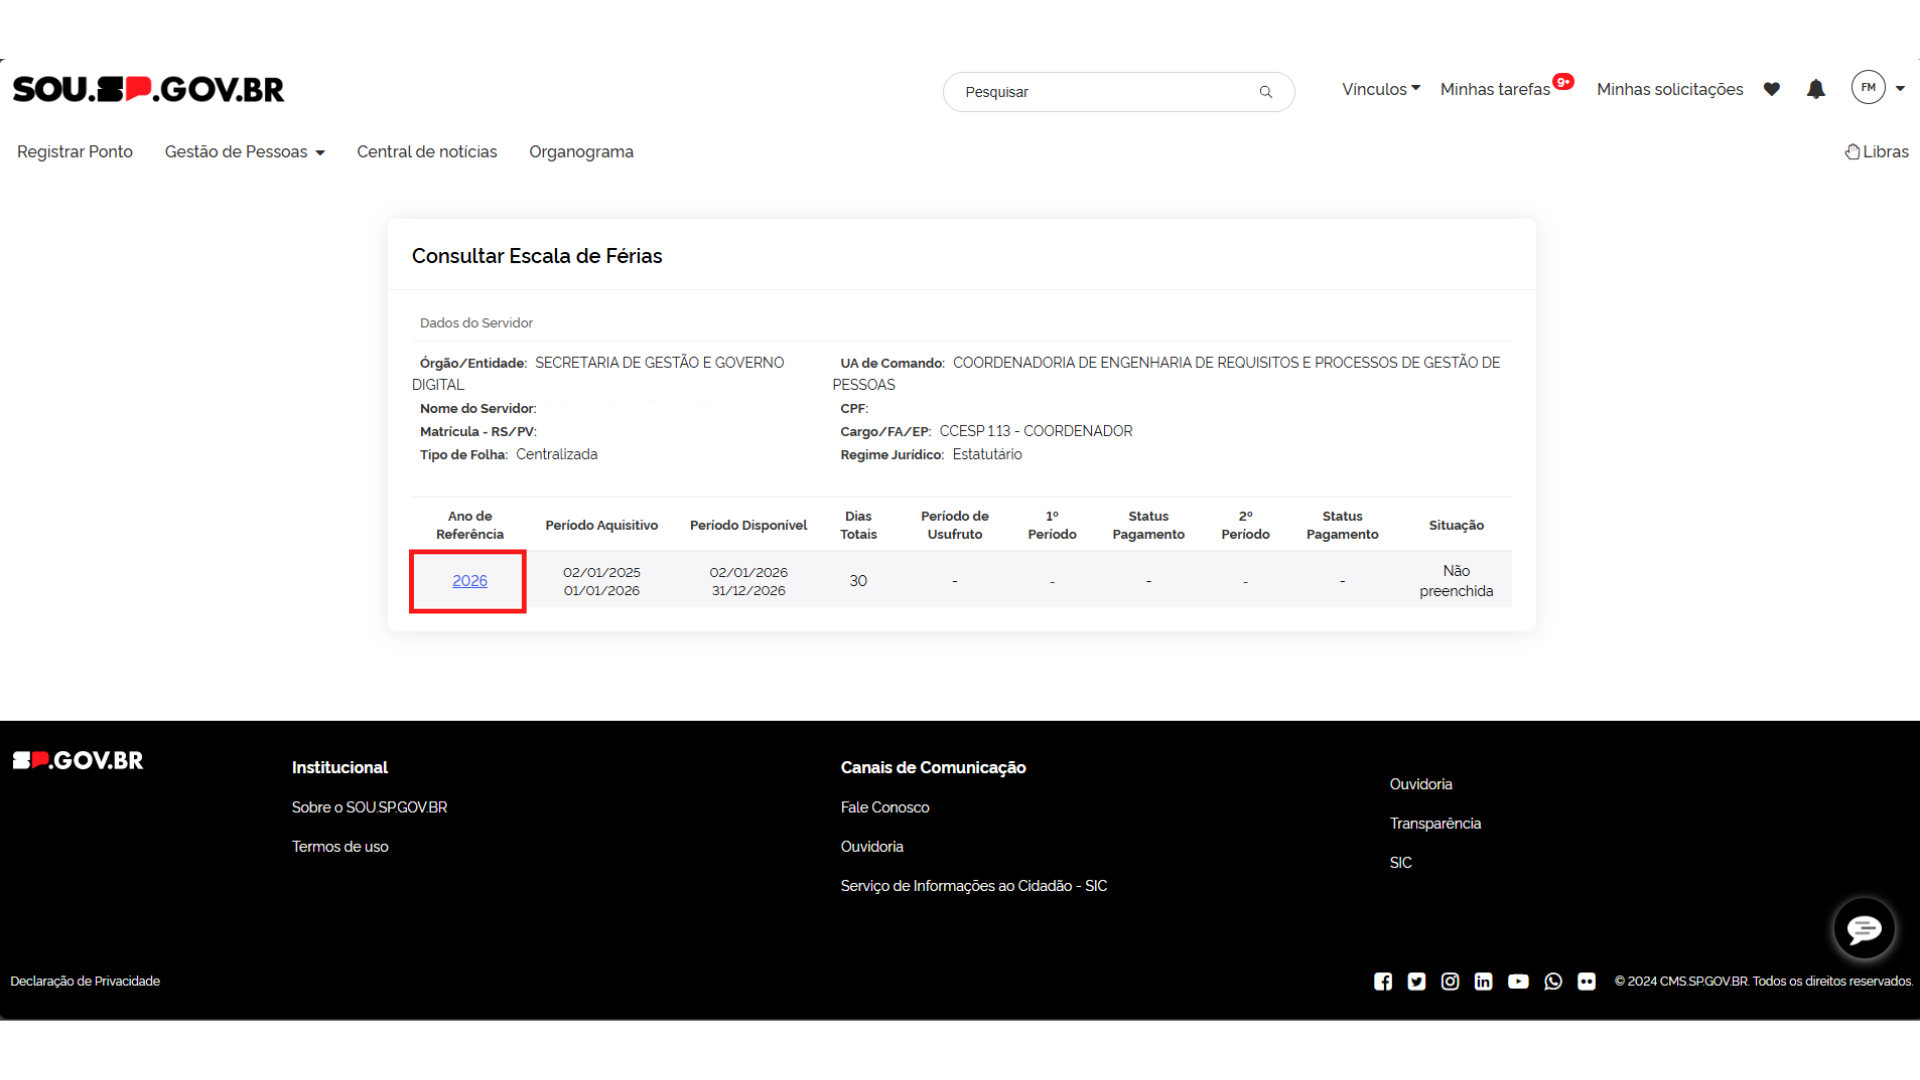Open Instagram icon in footer
1920x1080 pixels.
pyautogui.click(x=1450, y=981)
